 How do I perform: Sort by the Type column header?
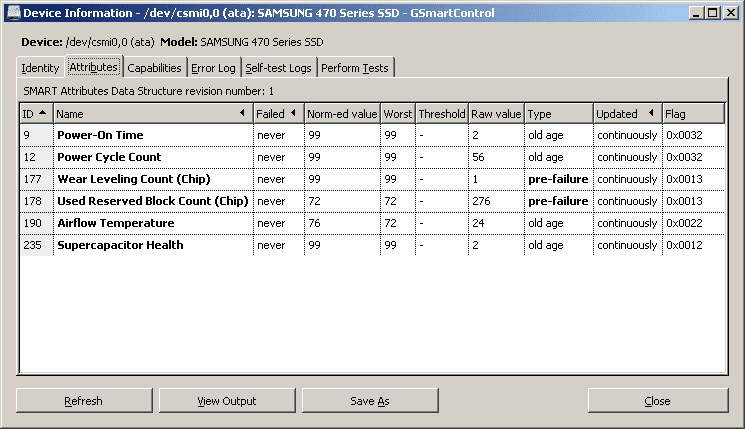click(x=559, y=114)
